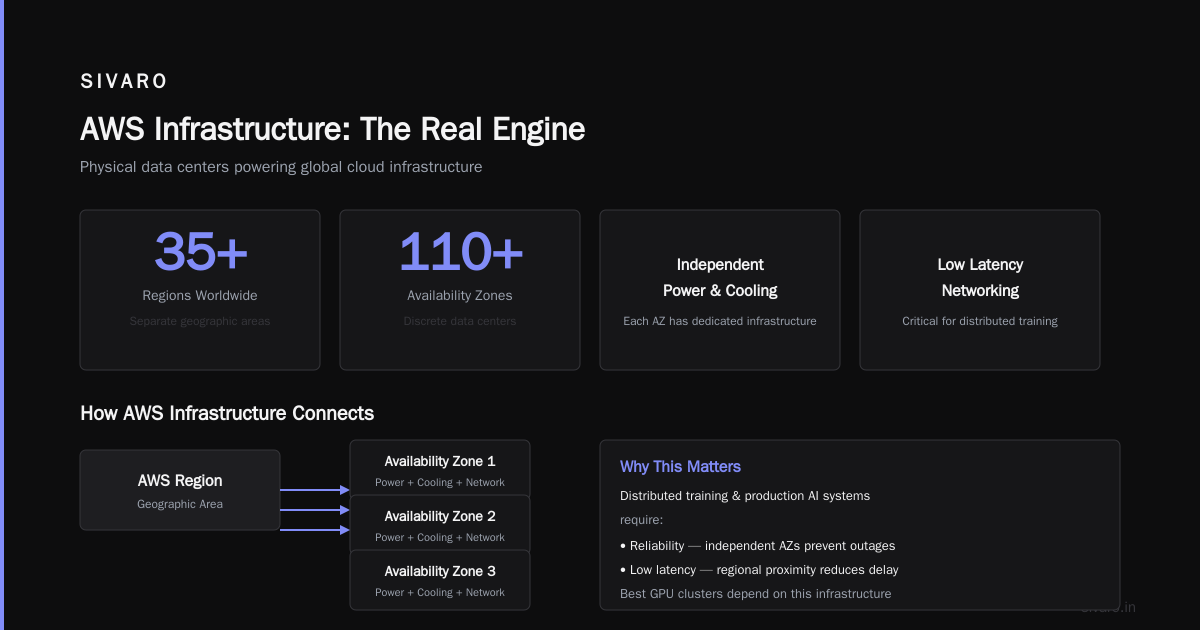1200x630 pixels.
Task: Select the heading AWS Infrastructure: The Real Engine
Action: tap(332, 129)
